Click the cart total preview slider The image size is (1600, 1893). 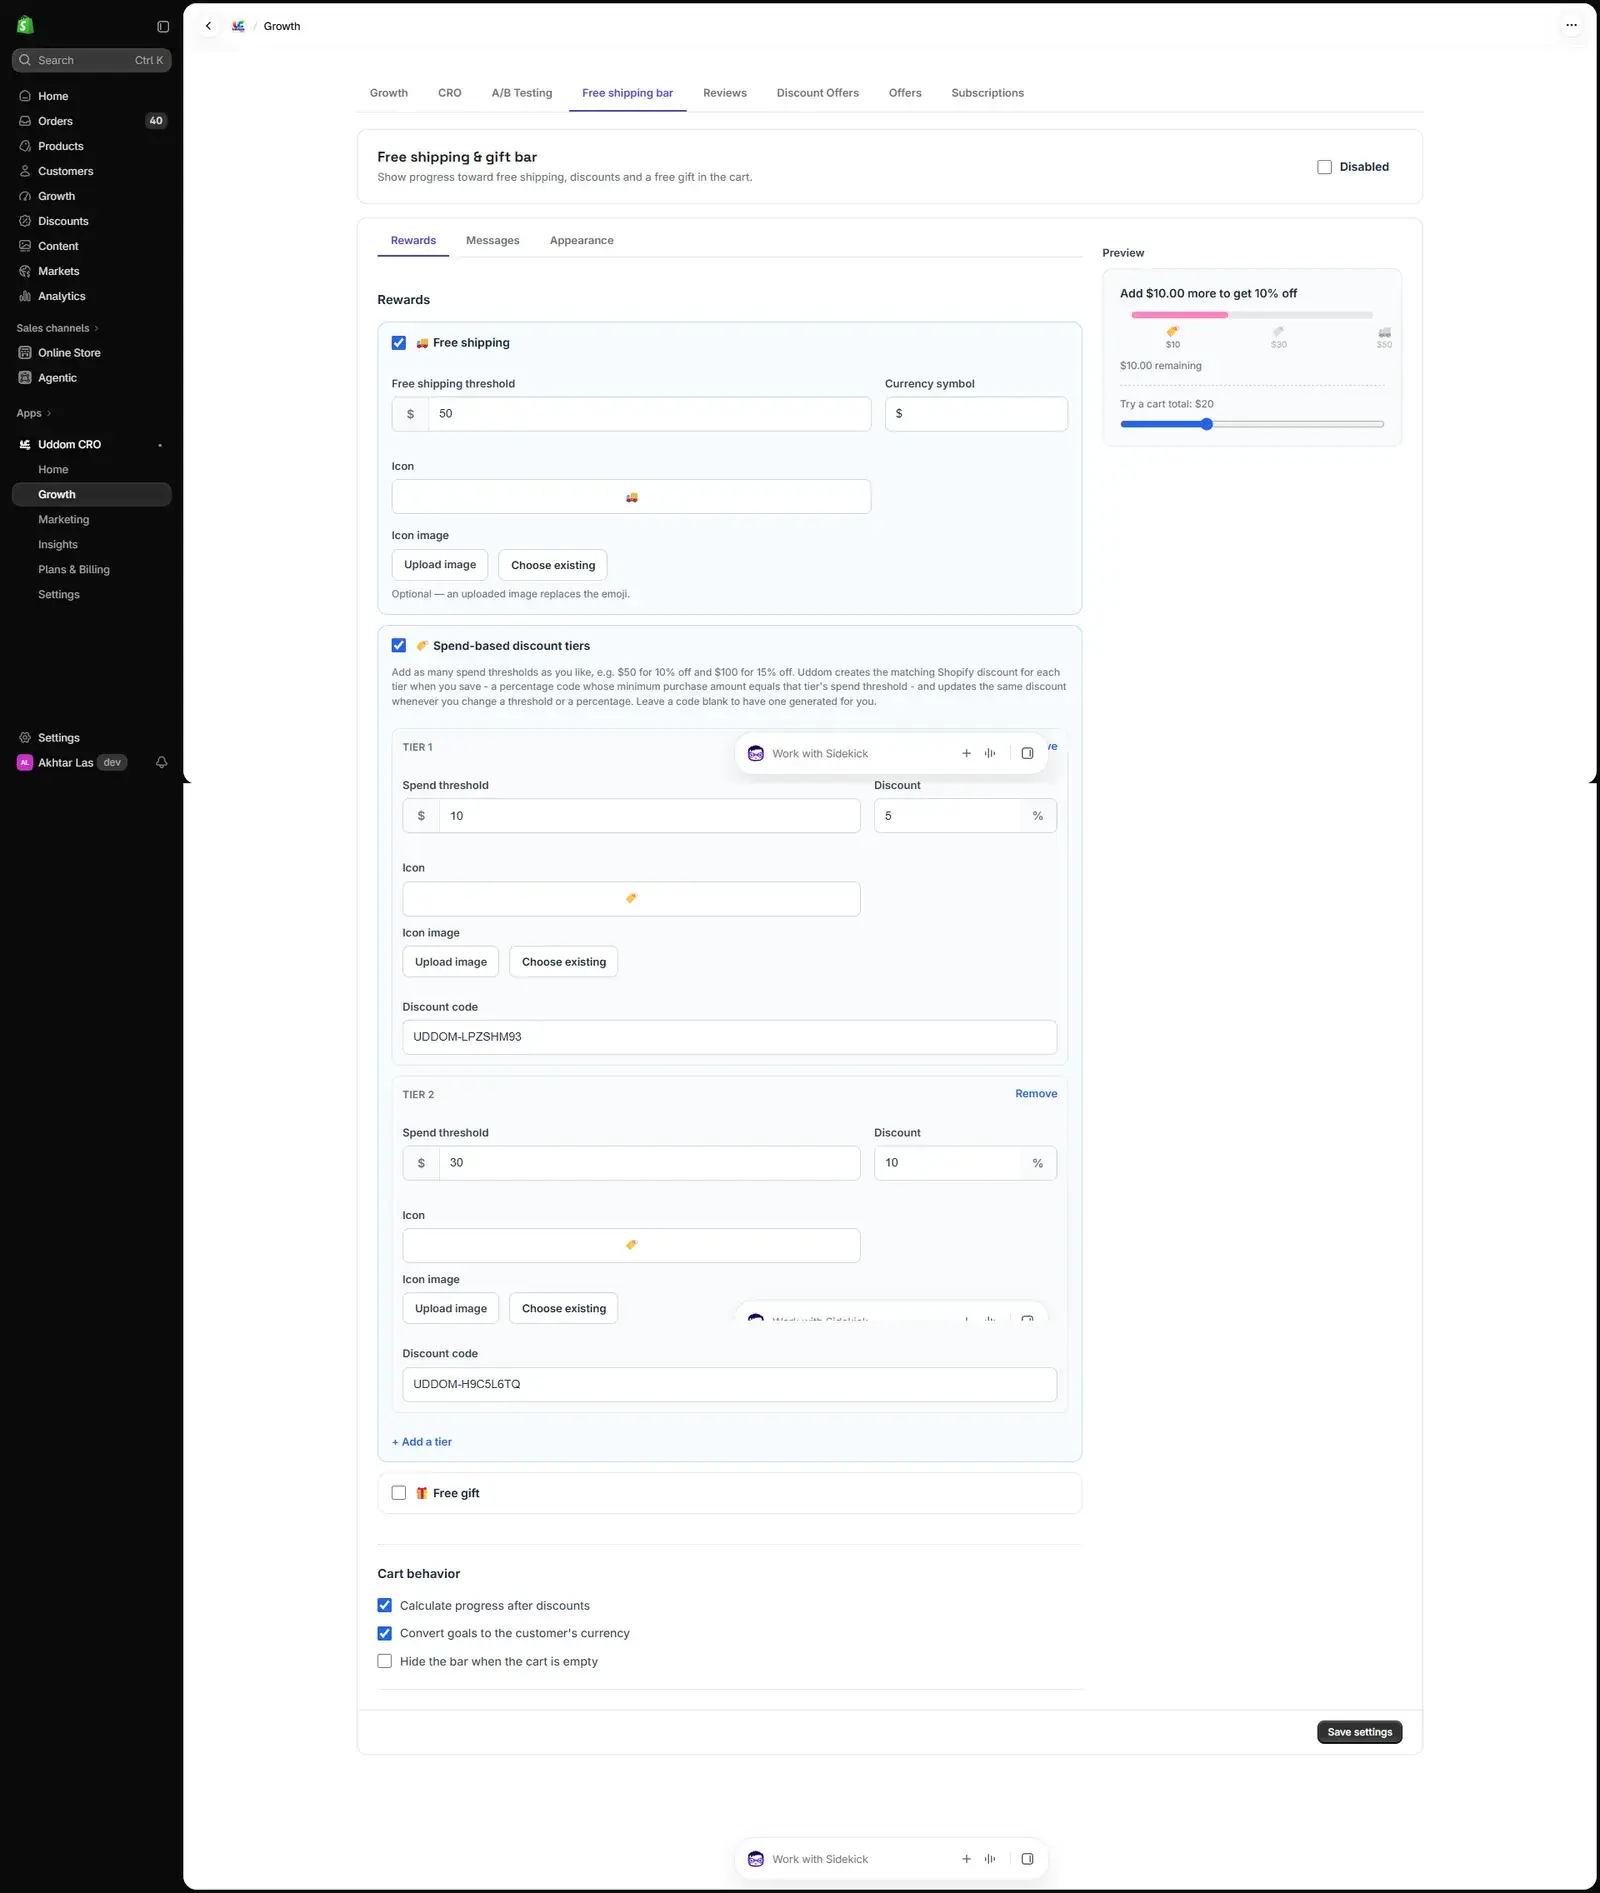pyautogui.click(x=1252, y=424)
